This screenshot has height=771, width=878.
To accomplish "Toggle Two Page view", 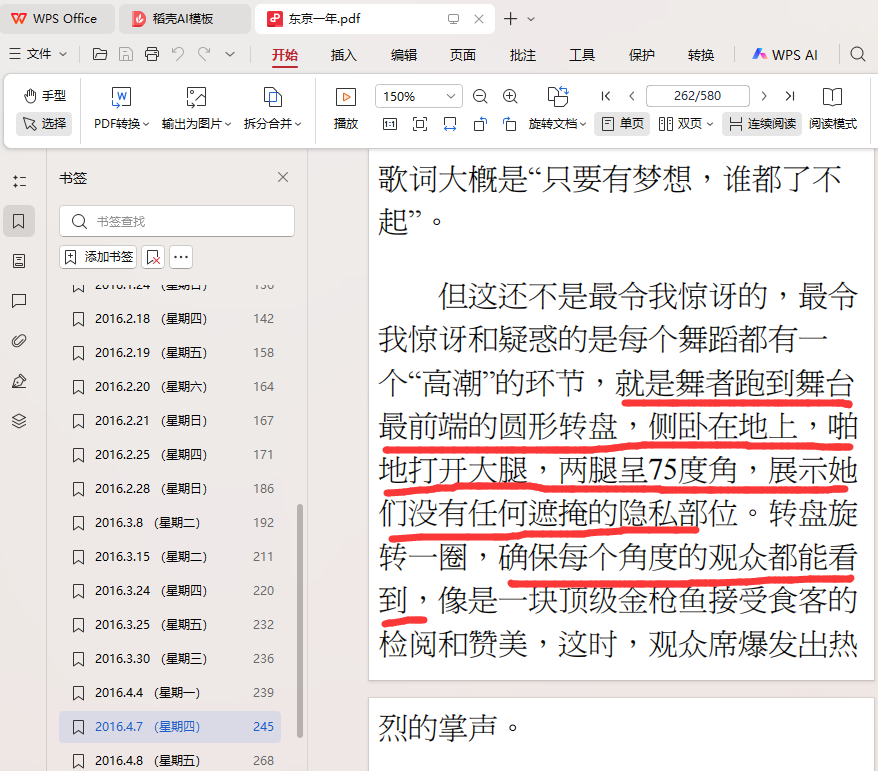I will click(x=680, y=124).
